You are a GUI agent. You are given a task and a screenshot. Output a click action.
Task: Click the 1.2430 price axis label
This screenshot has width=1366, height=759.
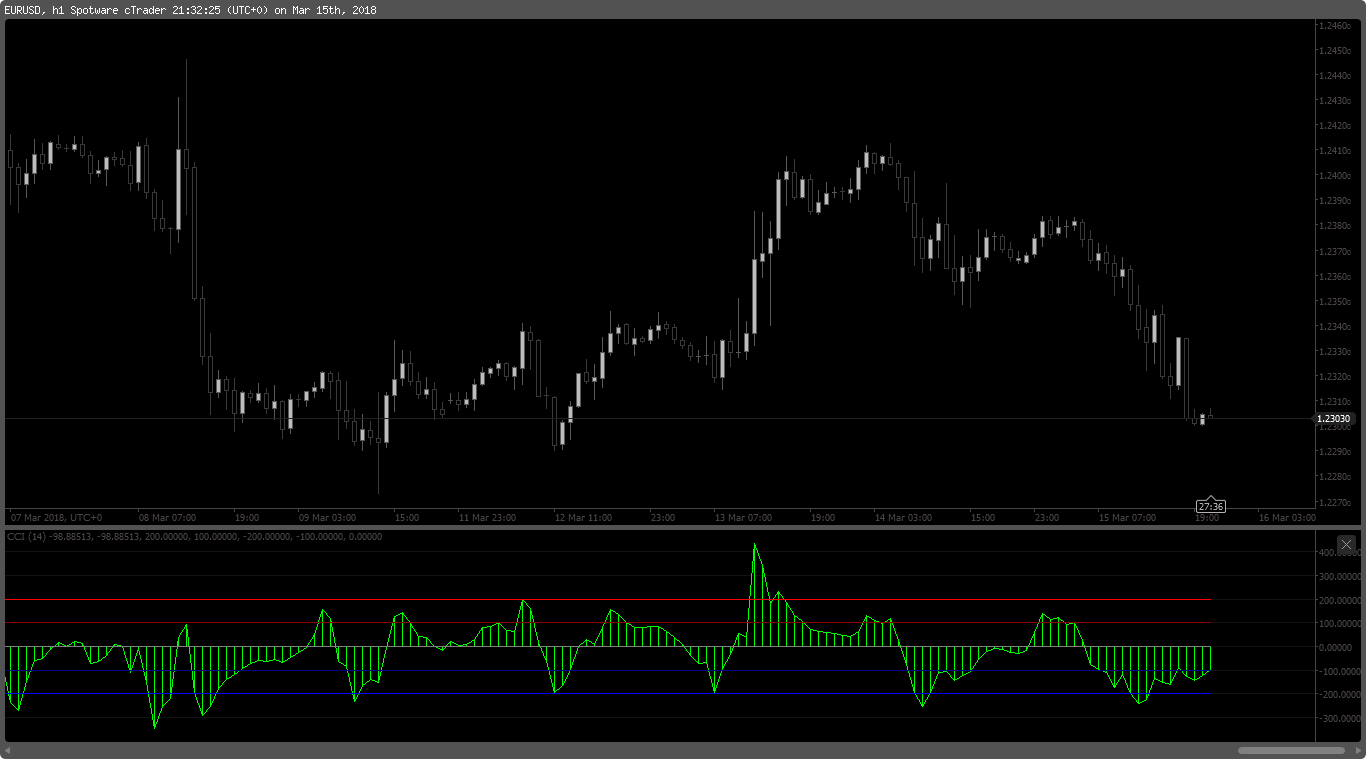(1335, 101)
